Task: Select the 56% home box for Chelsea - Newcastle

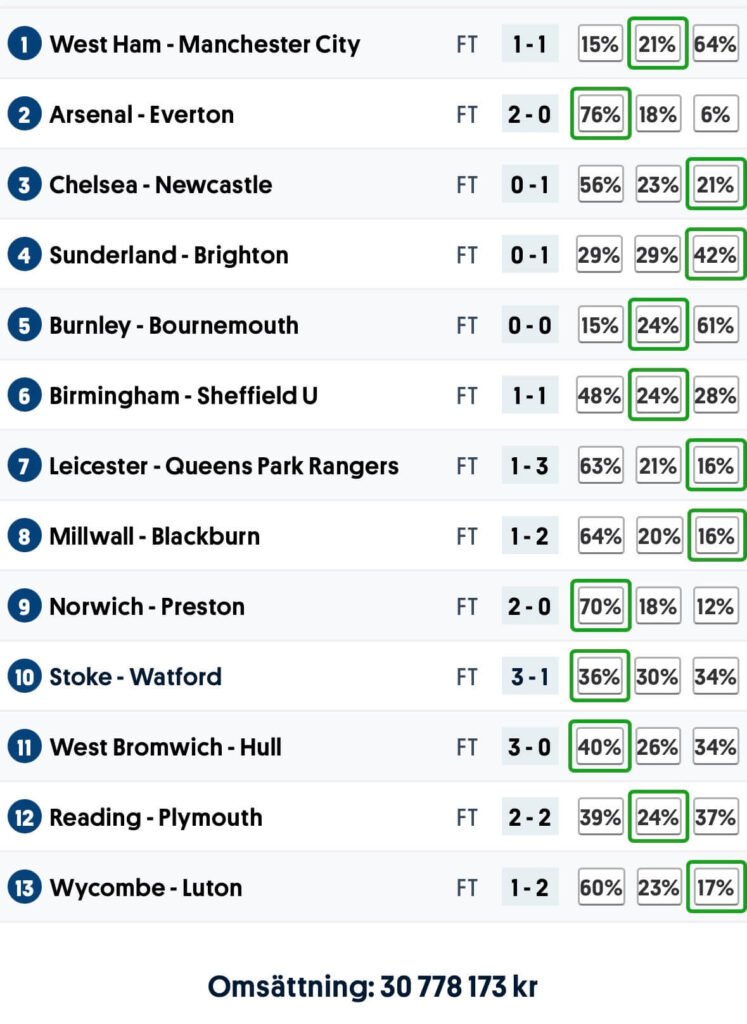Action: 600,185
